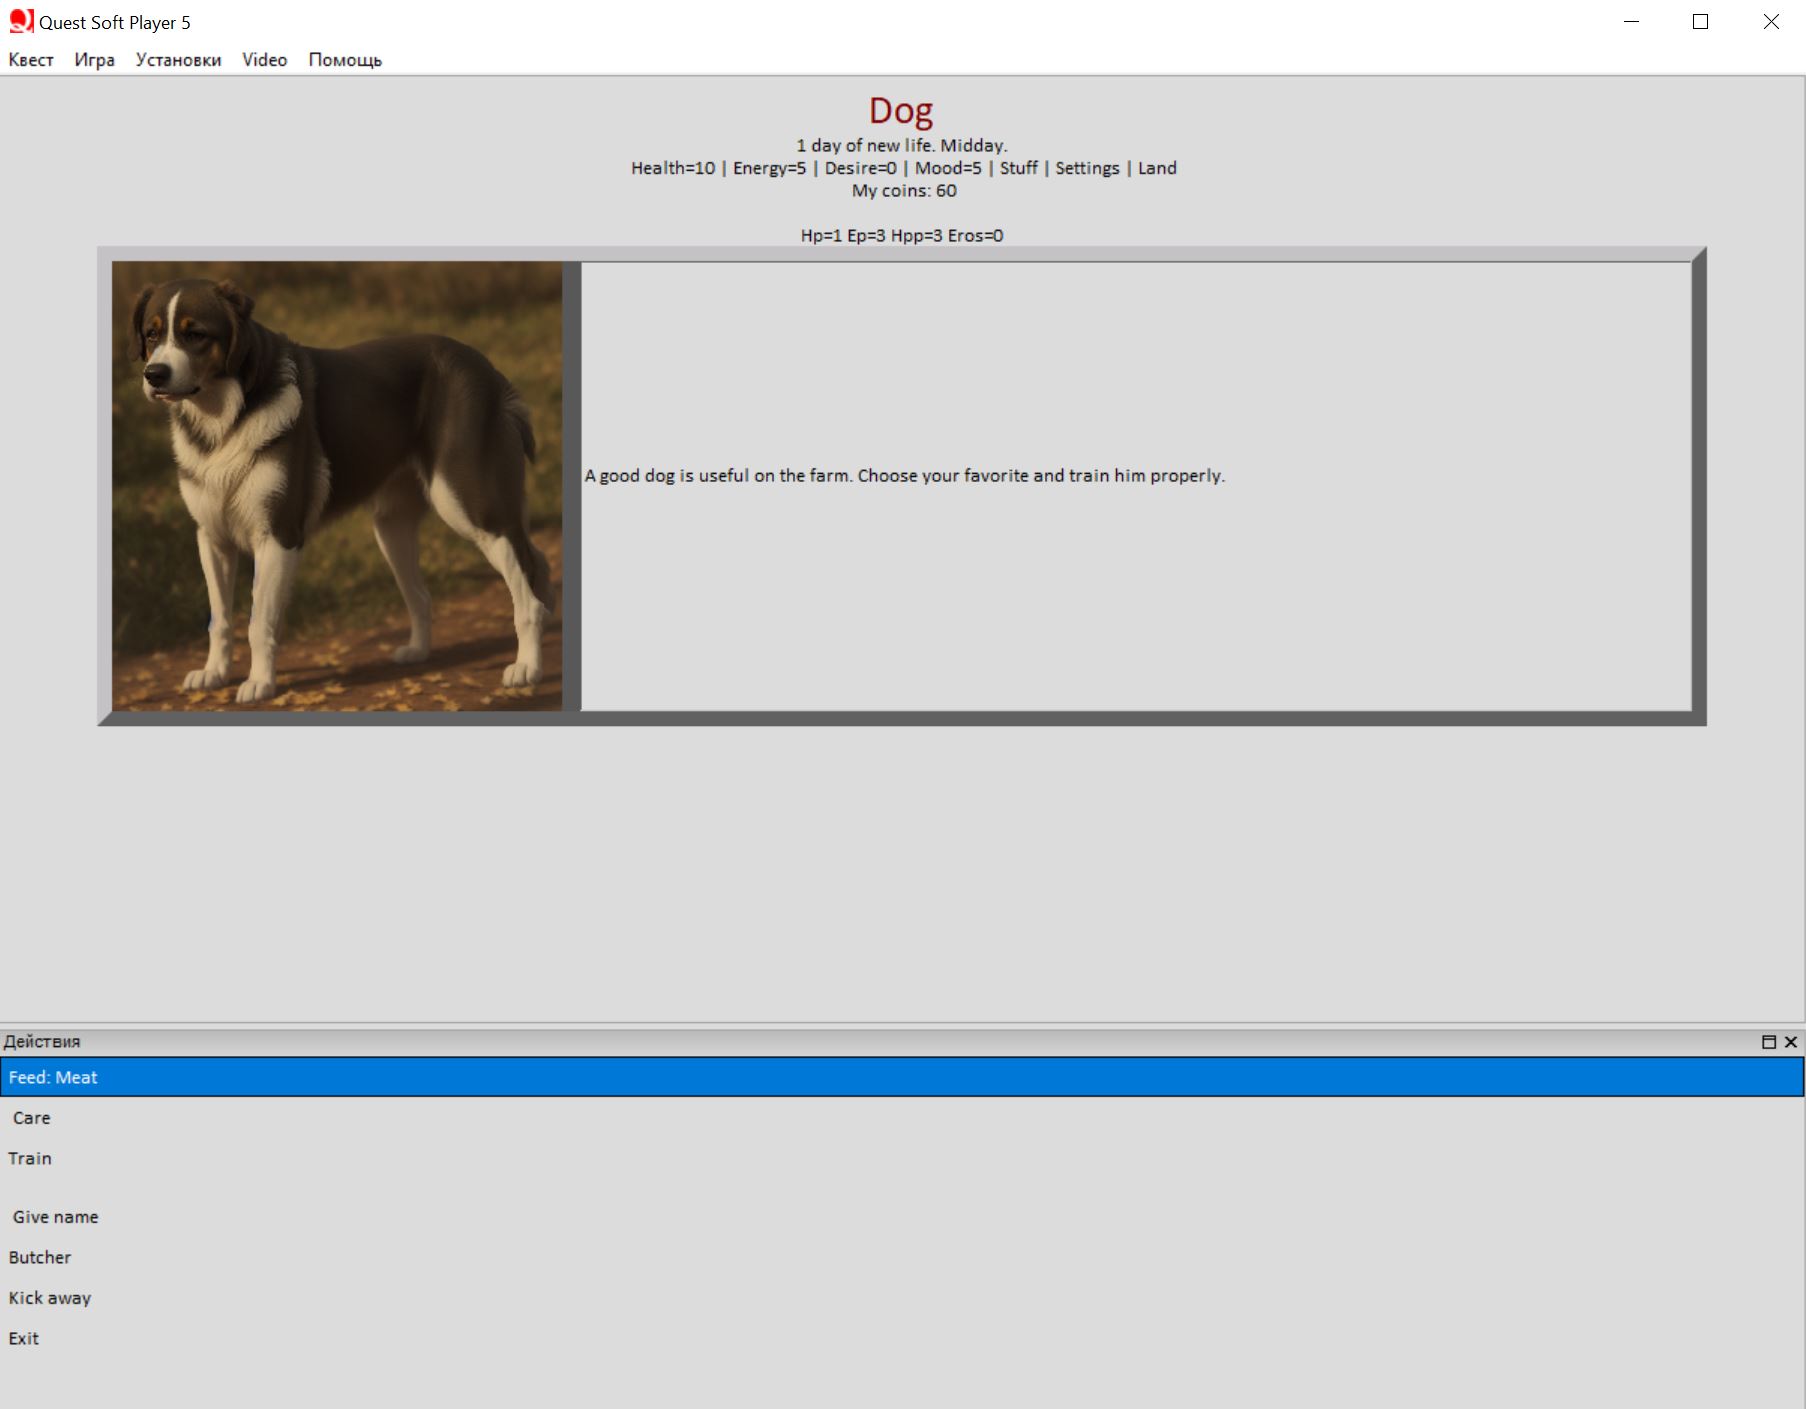Open the Игра menu
Viewport: 1806px width, 1409px height.
click(94, 60)
